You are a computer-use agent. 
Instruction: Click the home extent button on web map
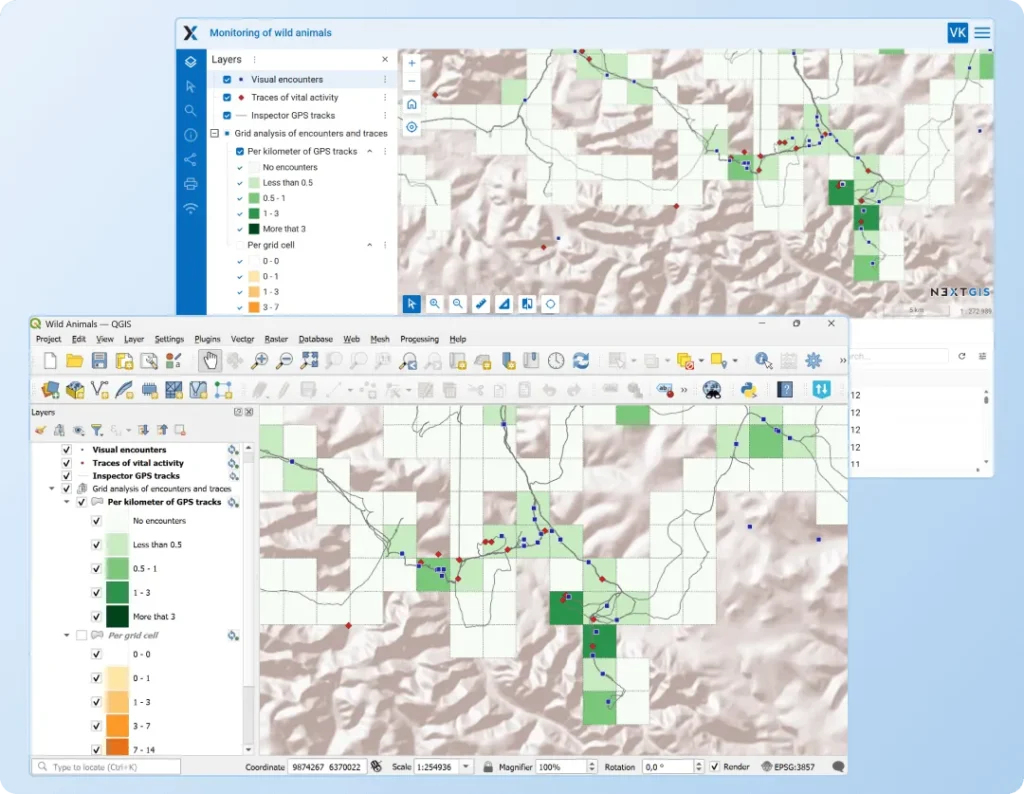(x=411, y=104)
